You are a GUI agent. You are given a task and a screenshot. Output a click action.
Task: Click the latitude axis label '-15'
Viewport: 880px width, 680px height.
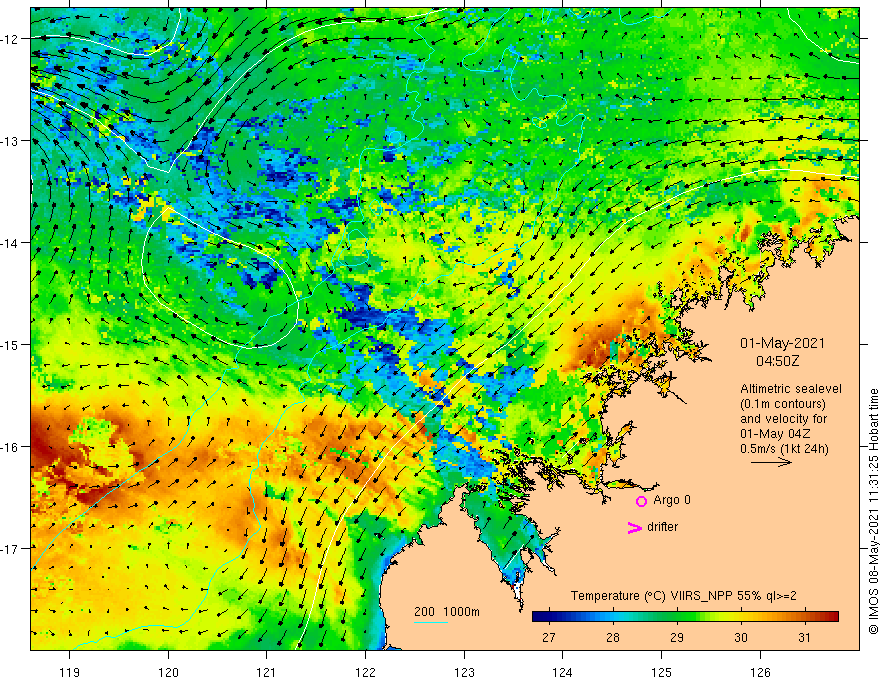pos(11,344)
